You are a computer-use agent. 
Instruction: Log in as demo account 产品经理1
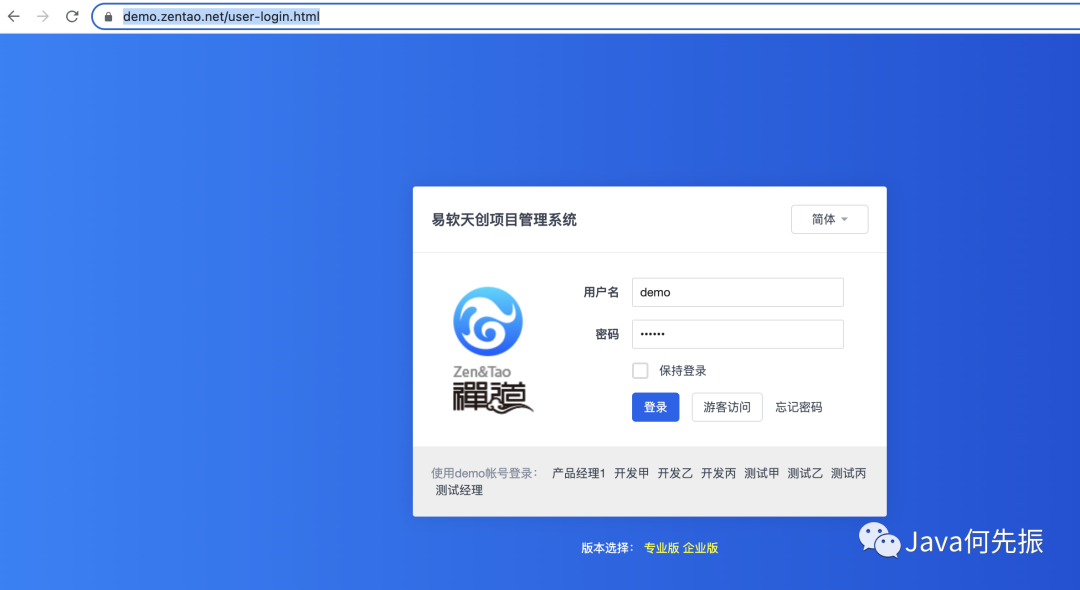579,474
